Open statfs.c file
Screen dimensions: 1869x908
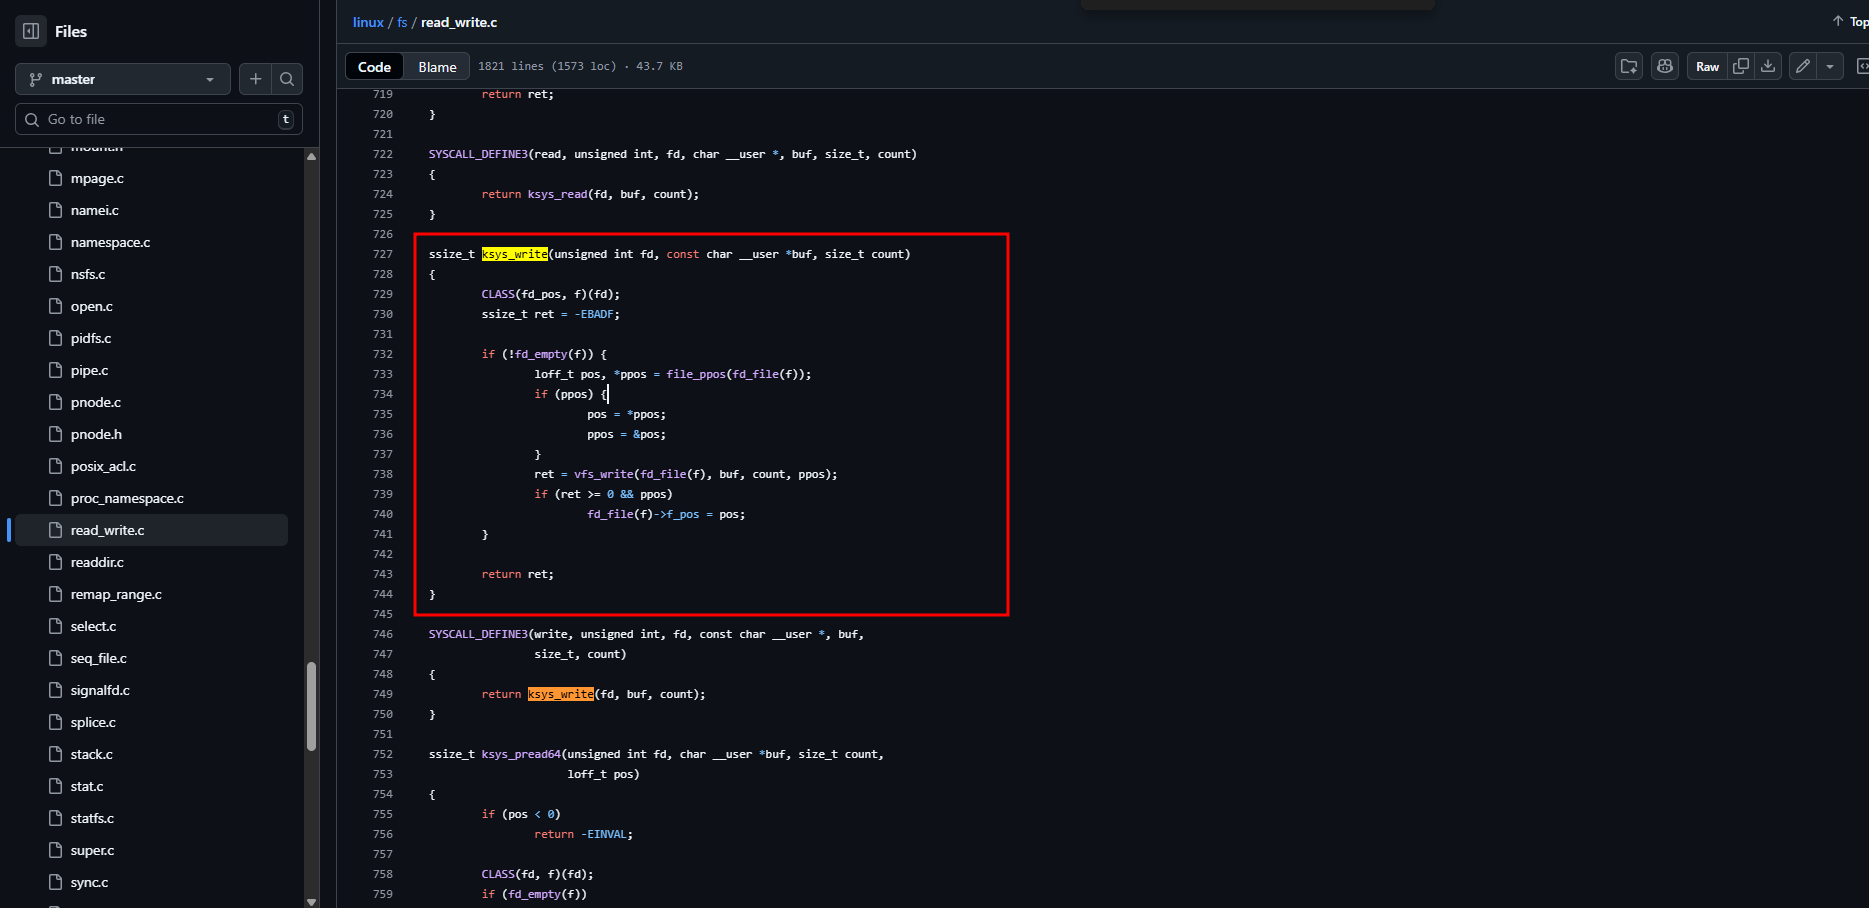(x=92, y=818)
